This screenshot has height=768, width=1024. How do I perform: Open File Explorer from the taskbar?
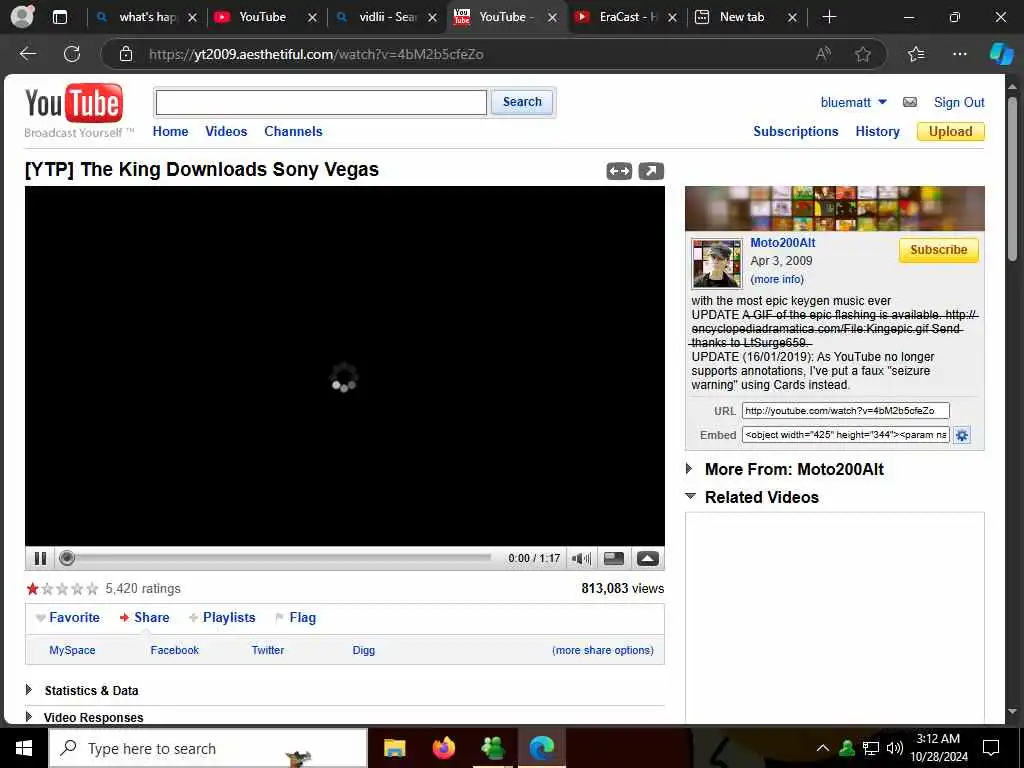[x=394, y=748]
